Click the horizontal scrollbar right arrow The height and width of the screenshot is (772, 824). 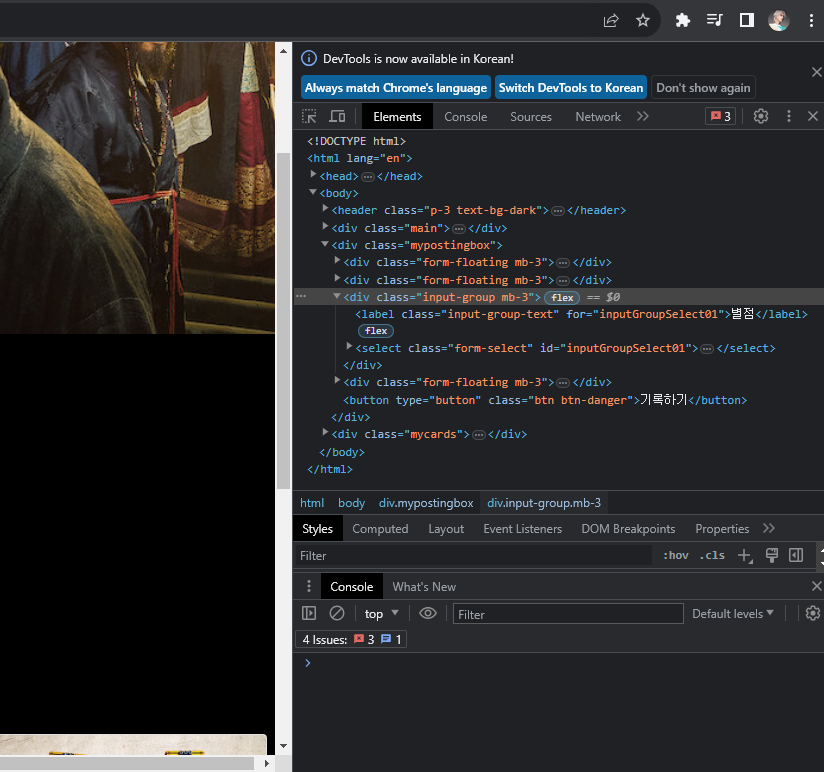pos(267,763)
